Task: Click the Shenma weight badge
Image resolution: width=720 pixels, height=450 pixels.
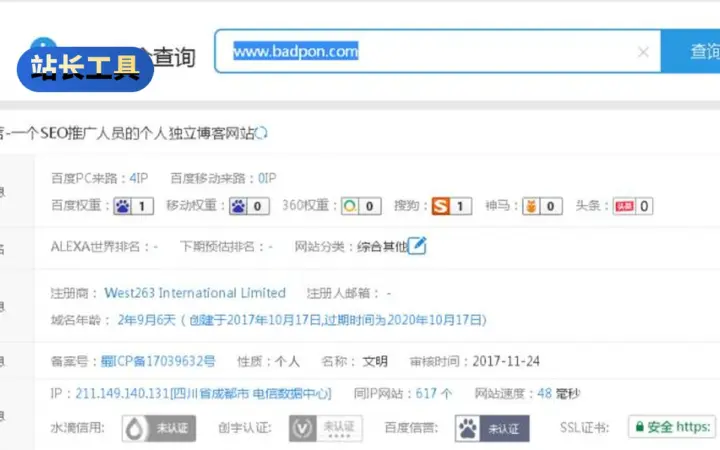Action: [x=542, y=206]
